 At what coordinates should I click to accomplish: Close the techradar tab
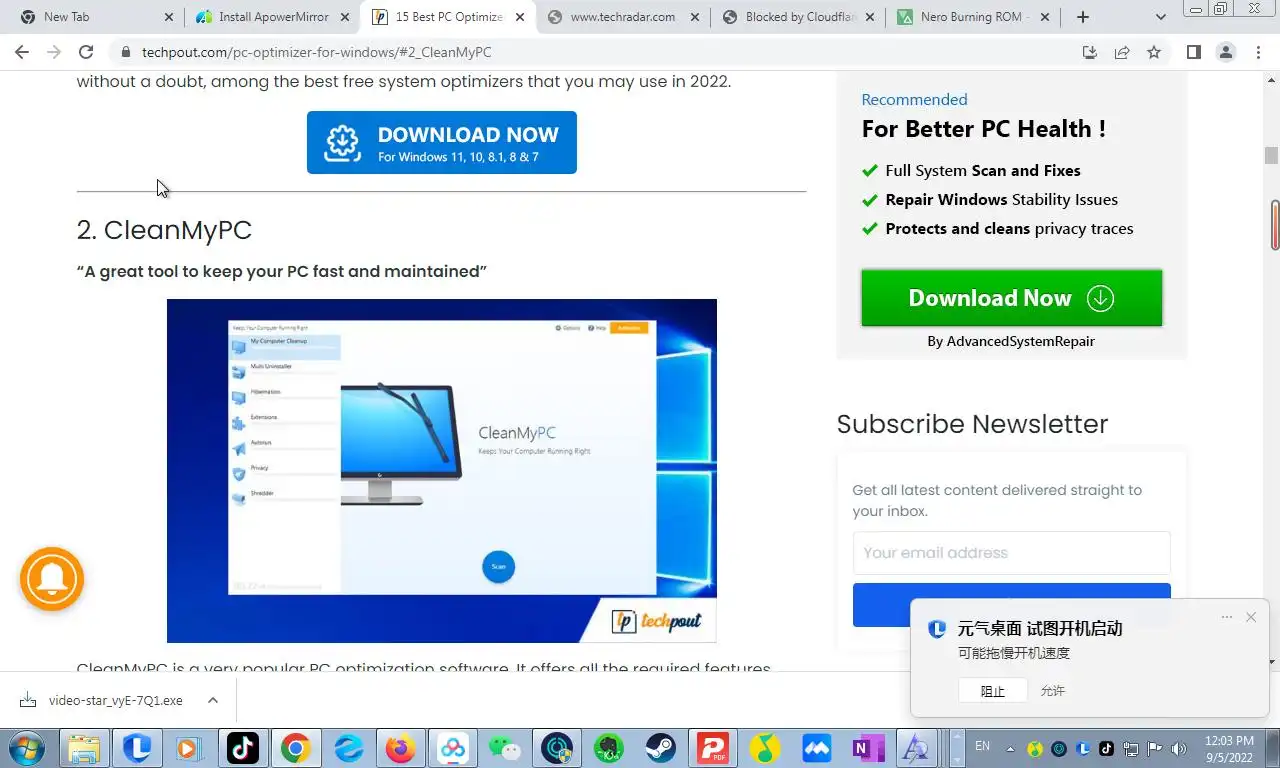[695, 17]
